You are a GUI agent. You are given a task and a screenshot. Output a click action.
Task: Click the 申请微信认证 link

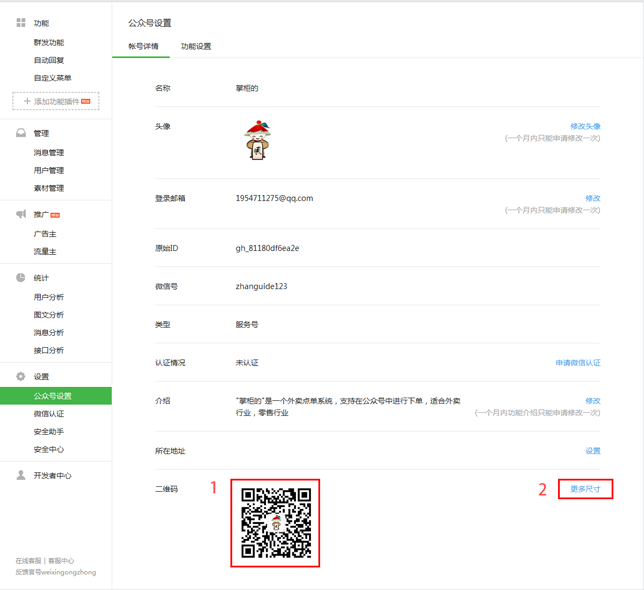(578, 363)
